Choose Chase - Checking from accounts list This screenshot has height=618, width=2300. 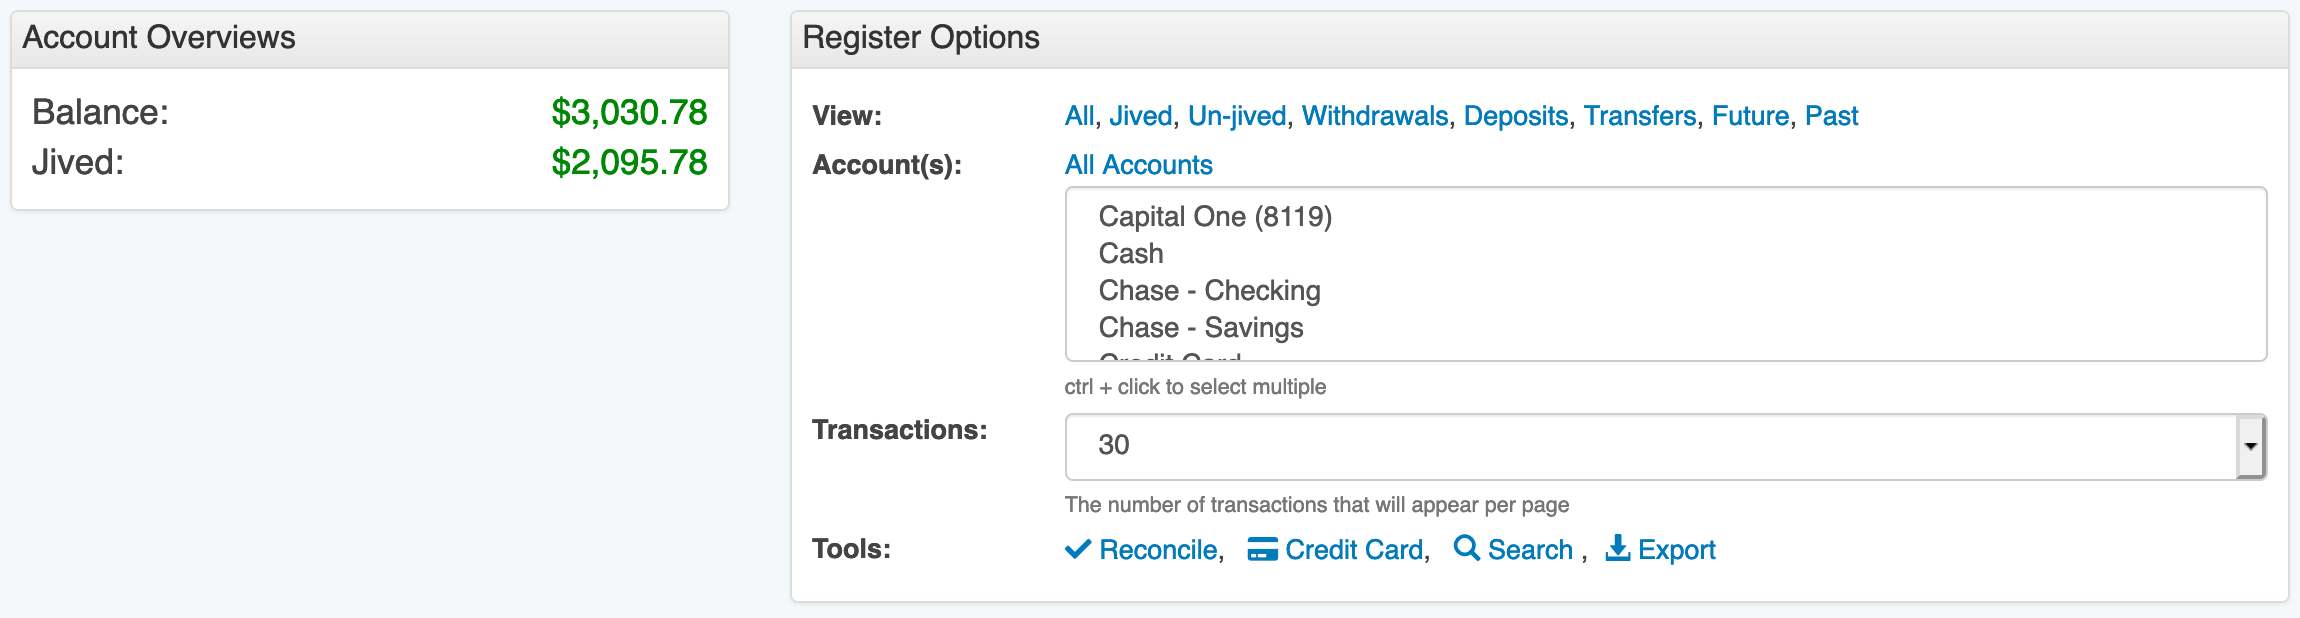1209,291
